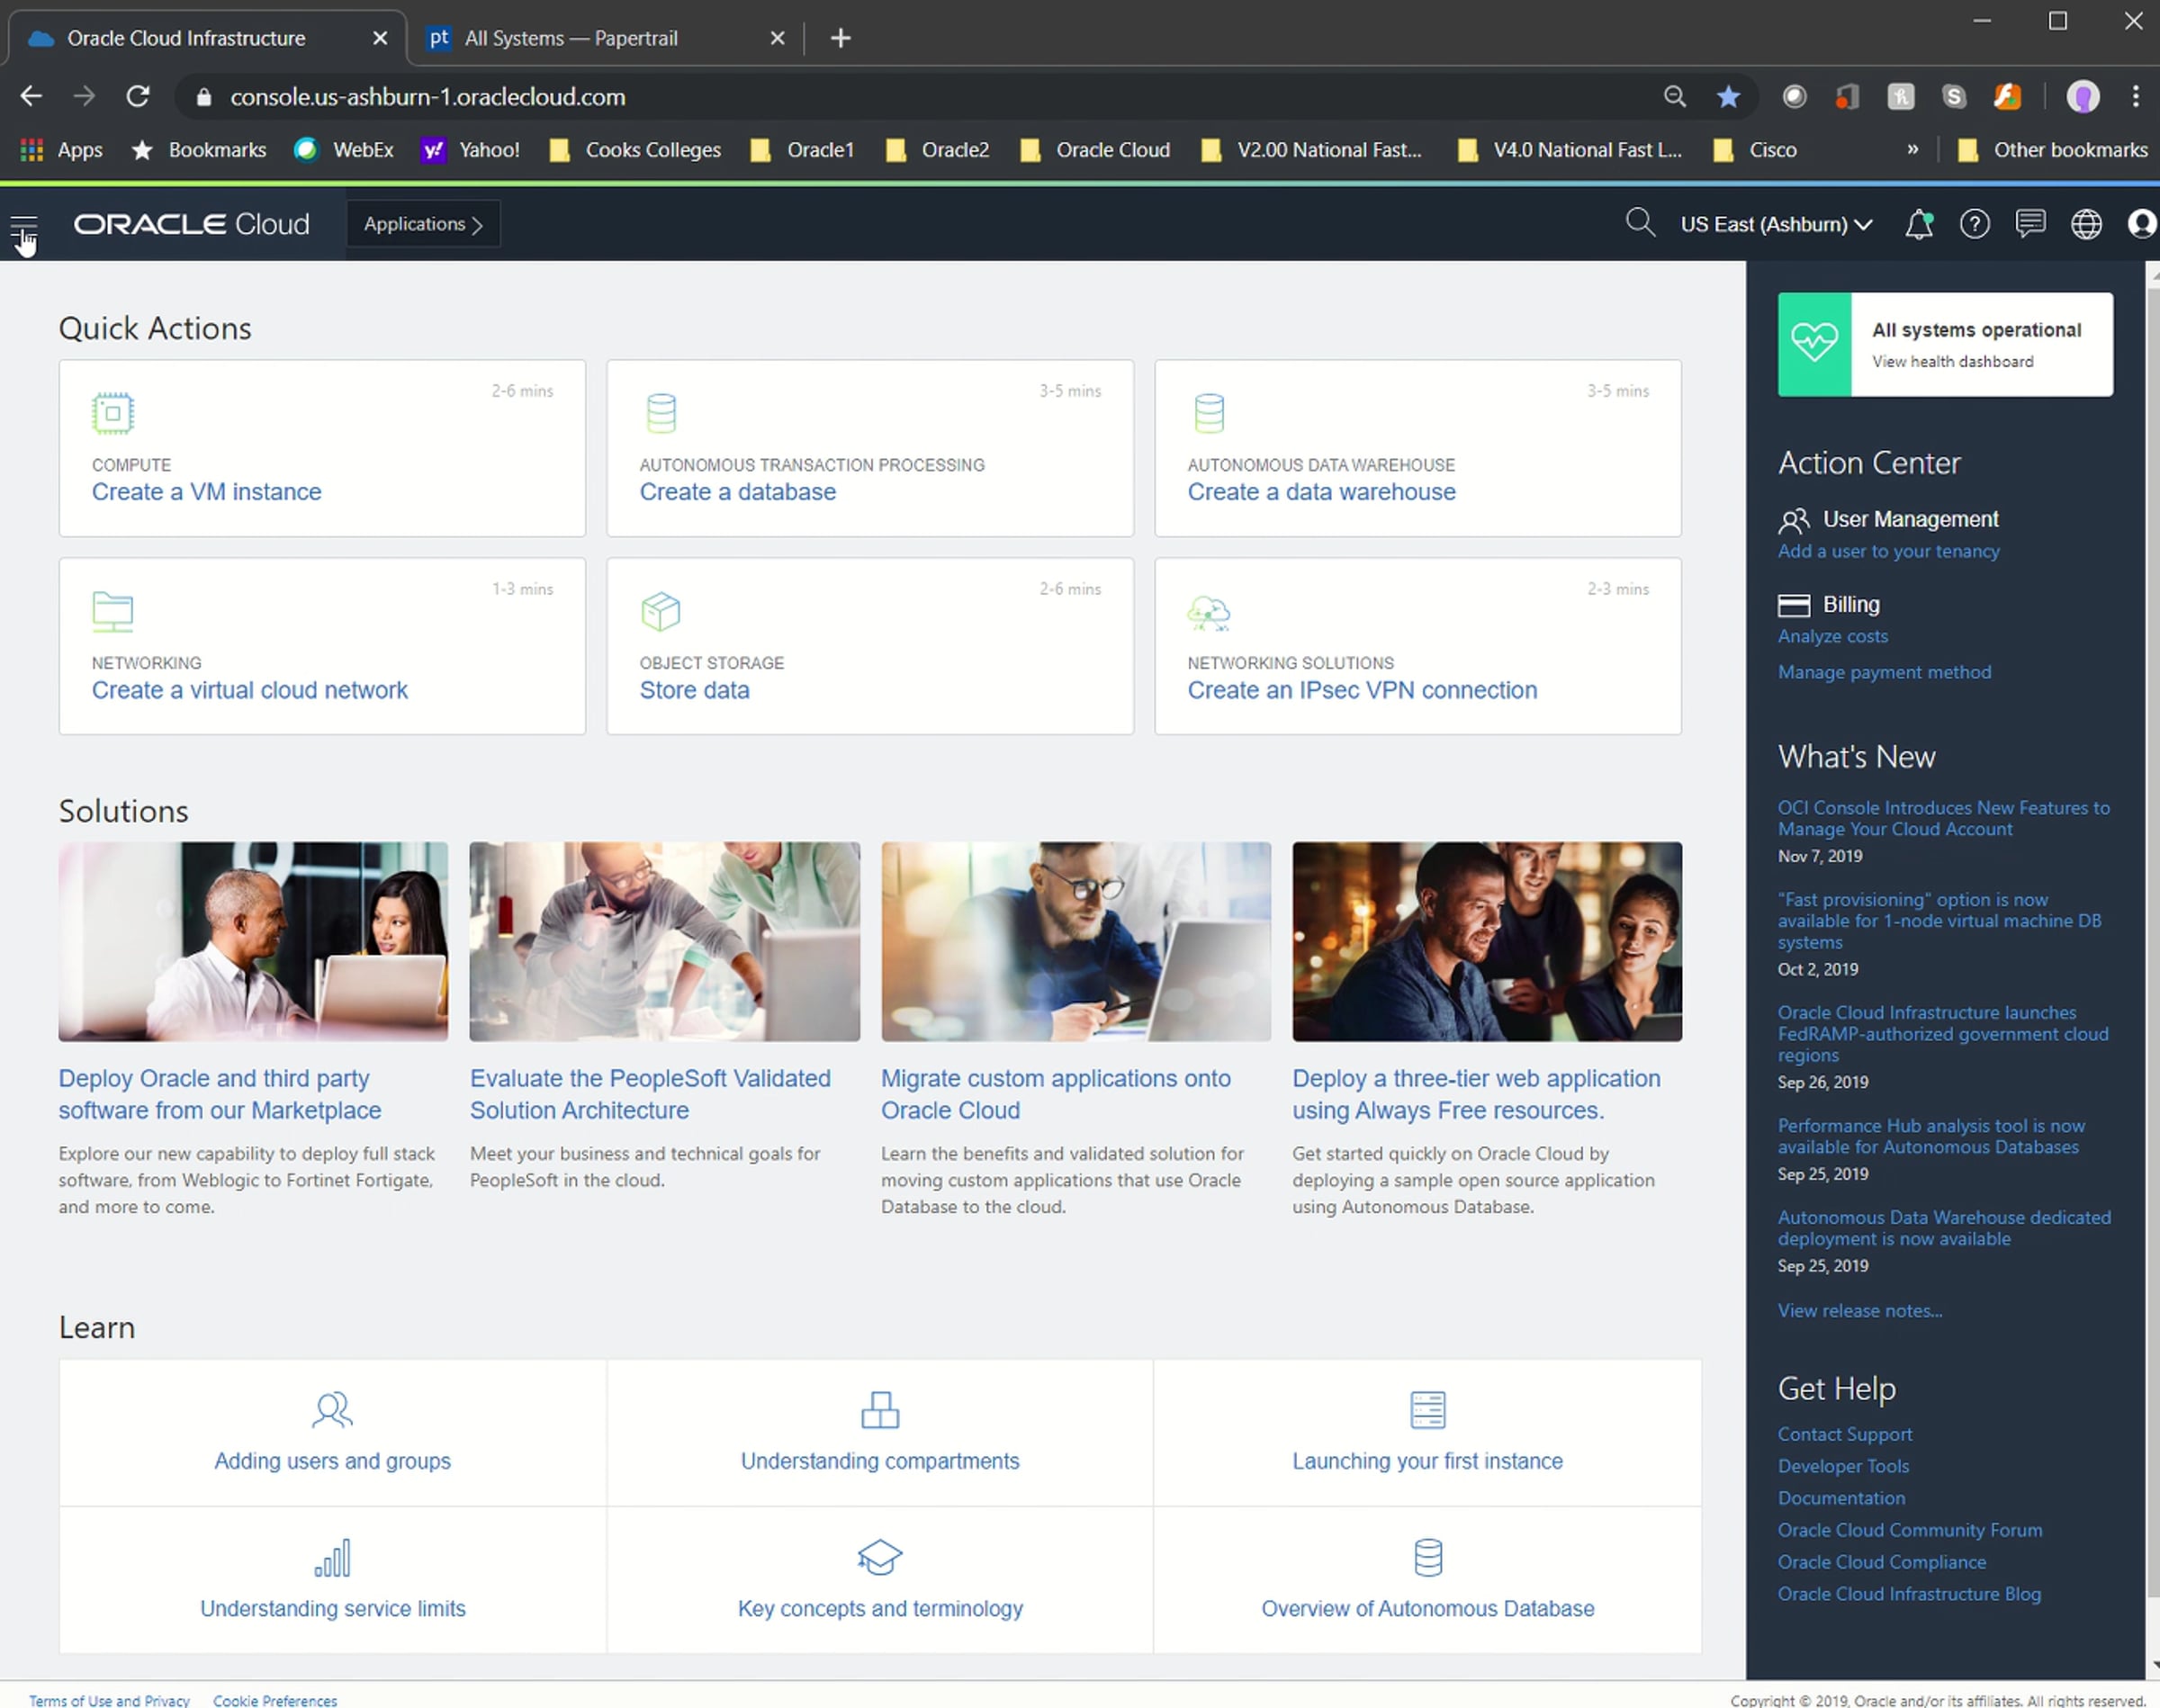Viewport: 2160px width, 1708px height.
Task: Click Create an IPsec VPN connection
Action: 1363,690
